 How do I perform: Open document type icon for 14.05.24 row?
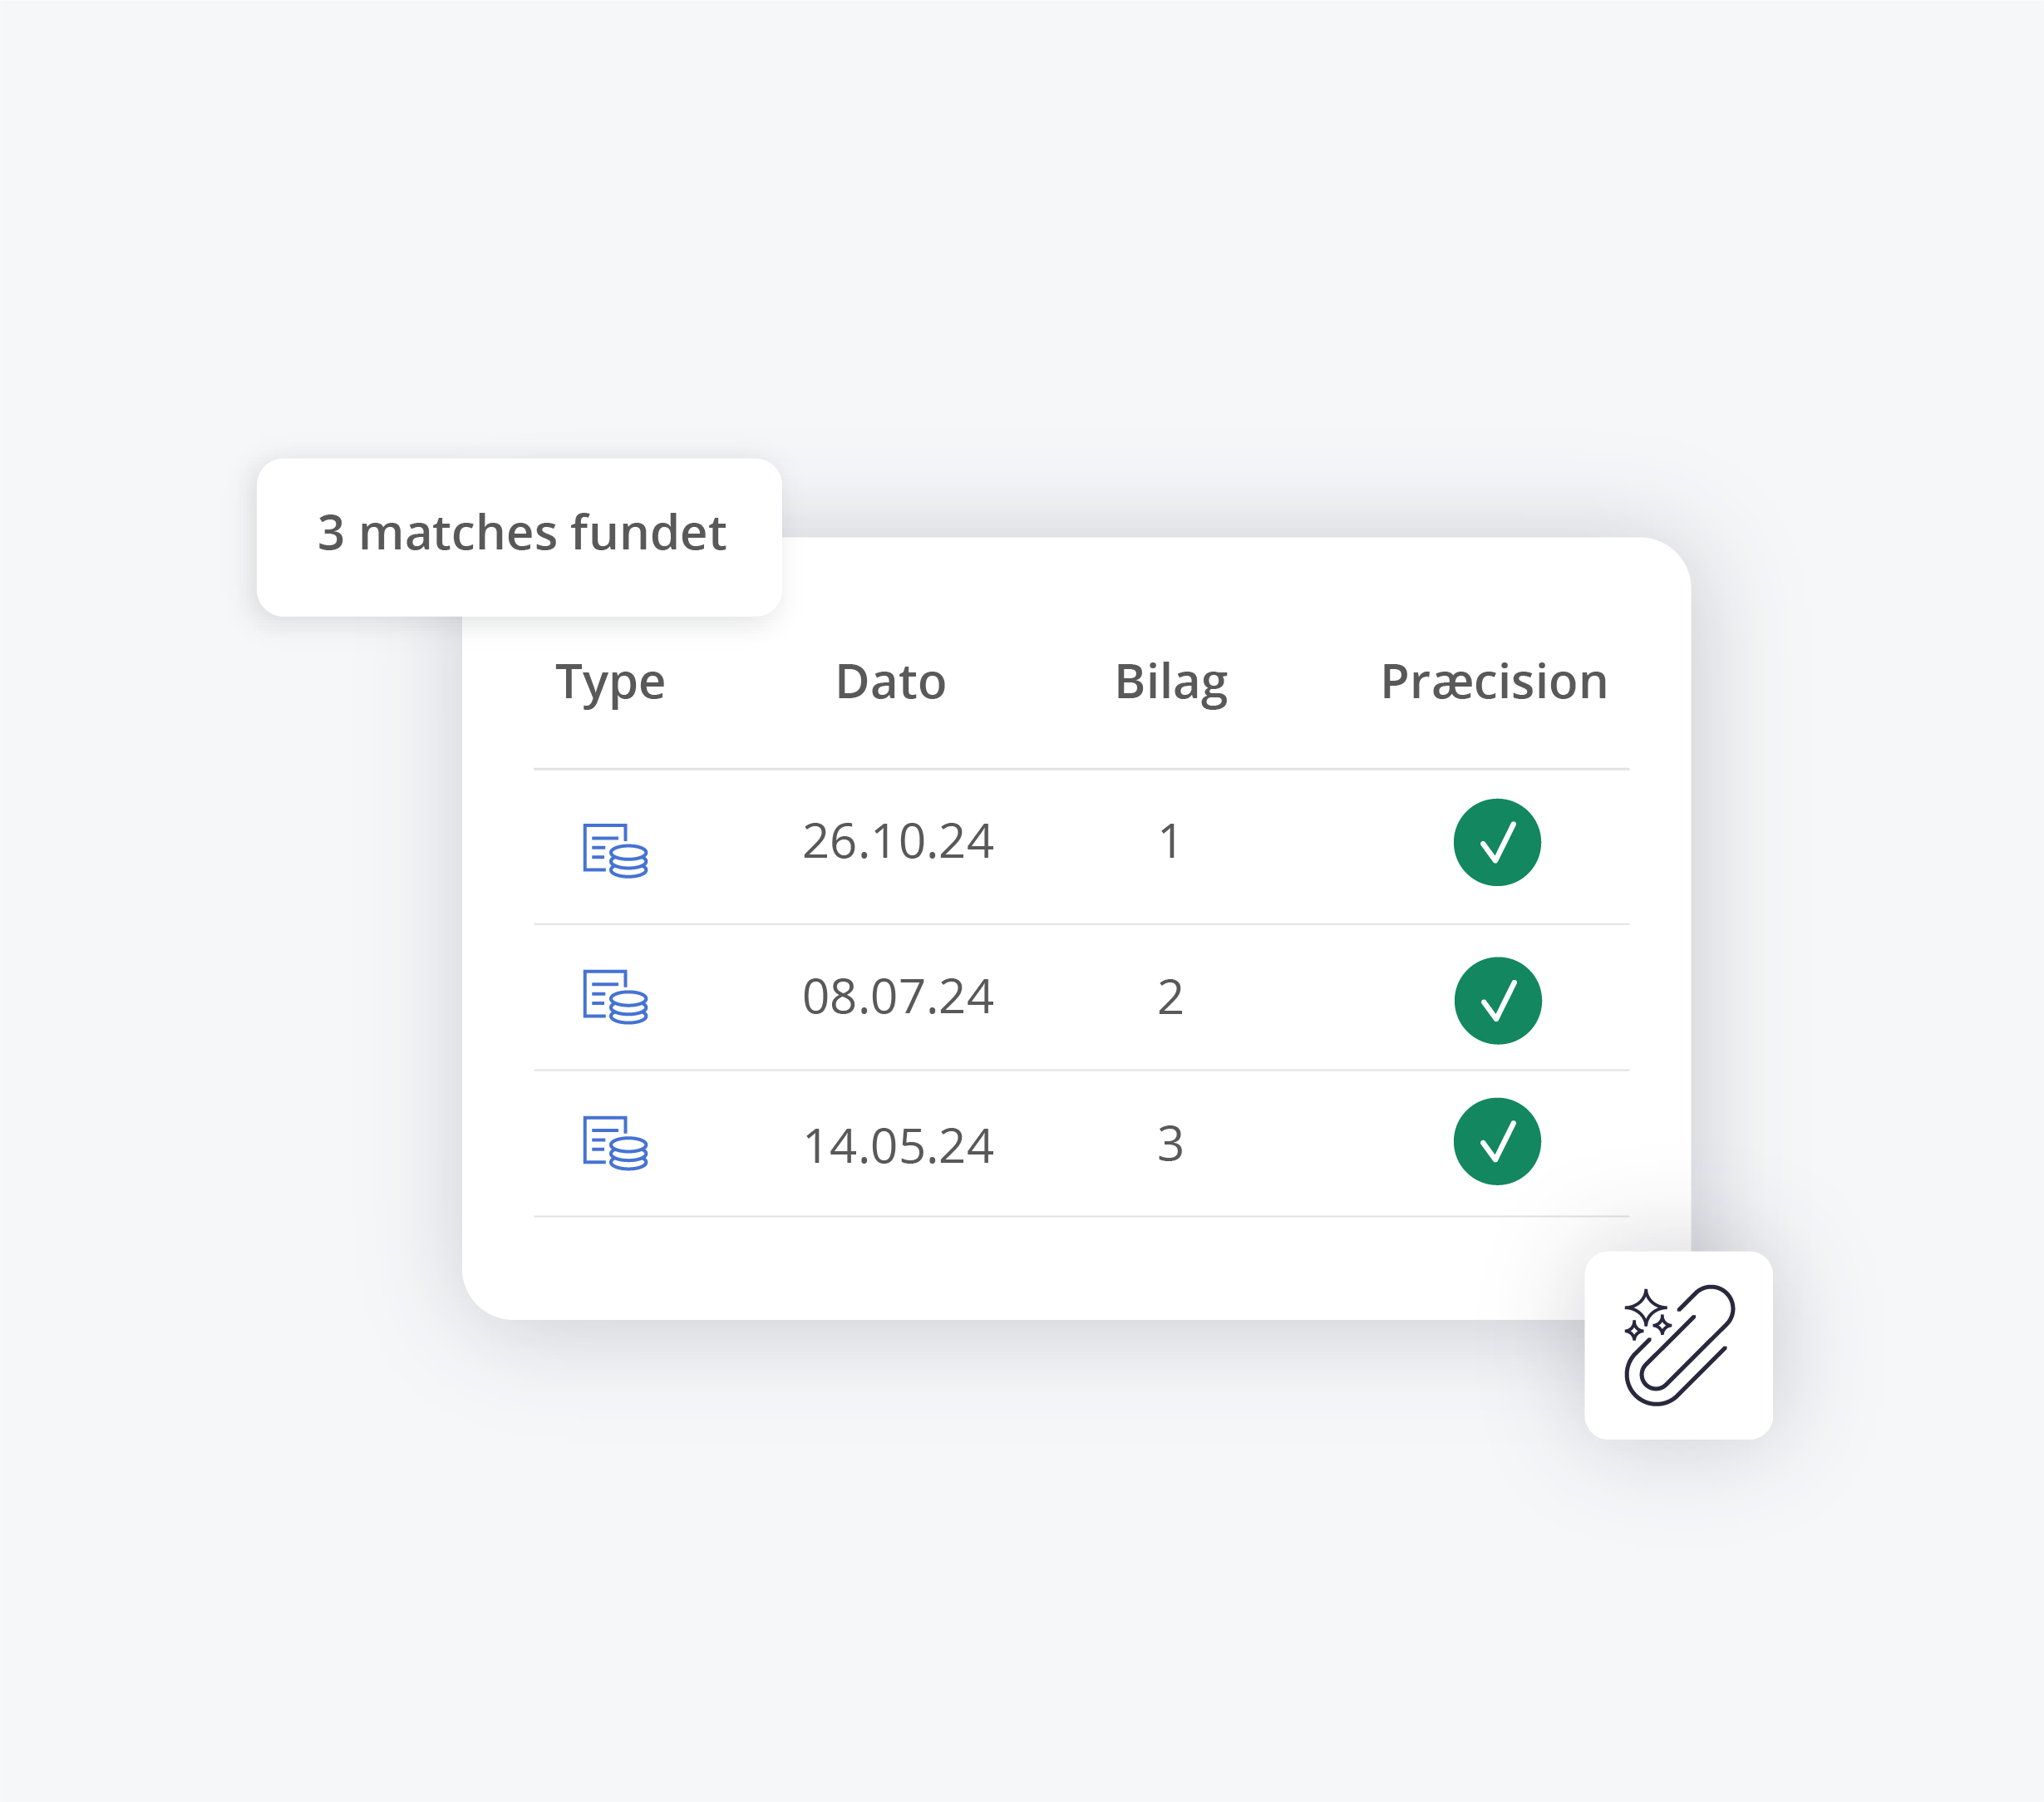615,1143
